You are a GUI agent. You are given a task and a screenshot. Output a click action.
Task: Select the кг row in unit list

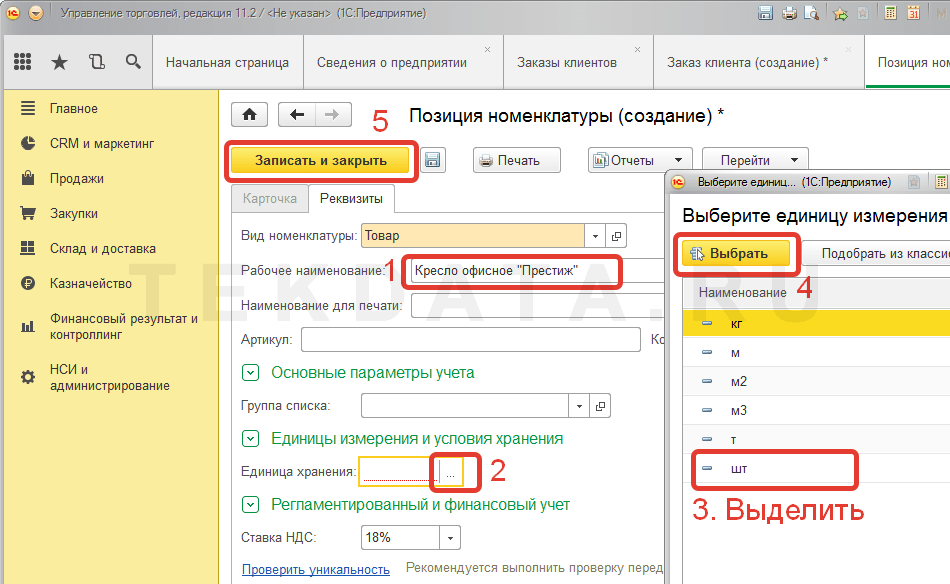click(x=816, y=324)
